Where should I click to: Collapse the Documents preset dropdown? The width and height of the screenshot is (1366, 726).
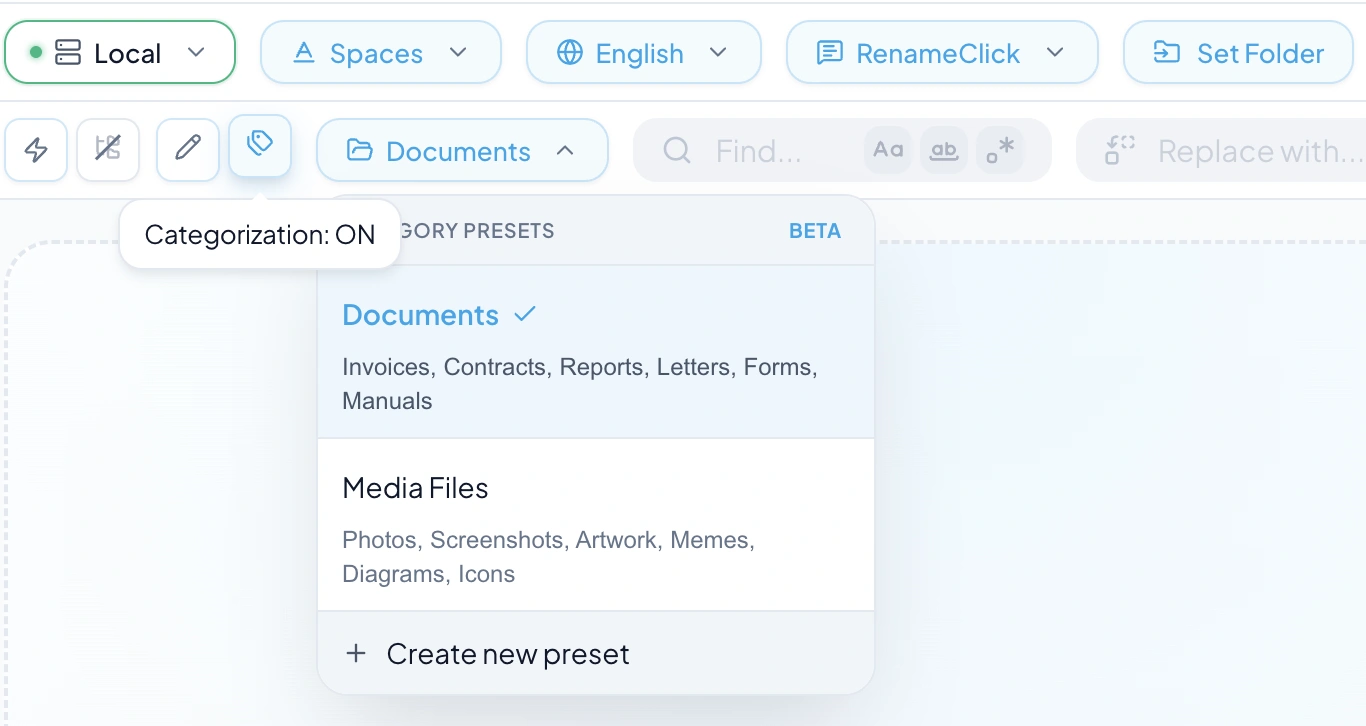point(566,150)
